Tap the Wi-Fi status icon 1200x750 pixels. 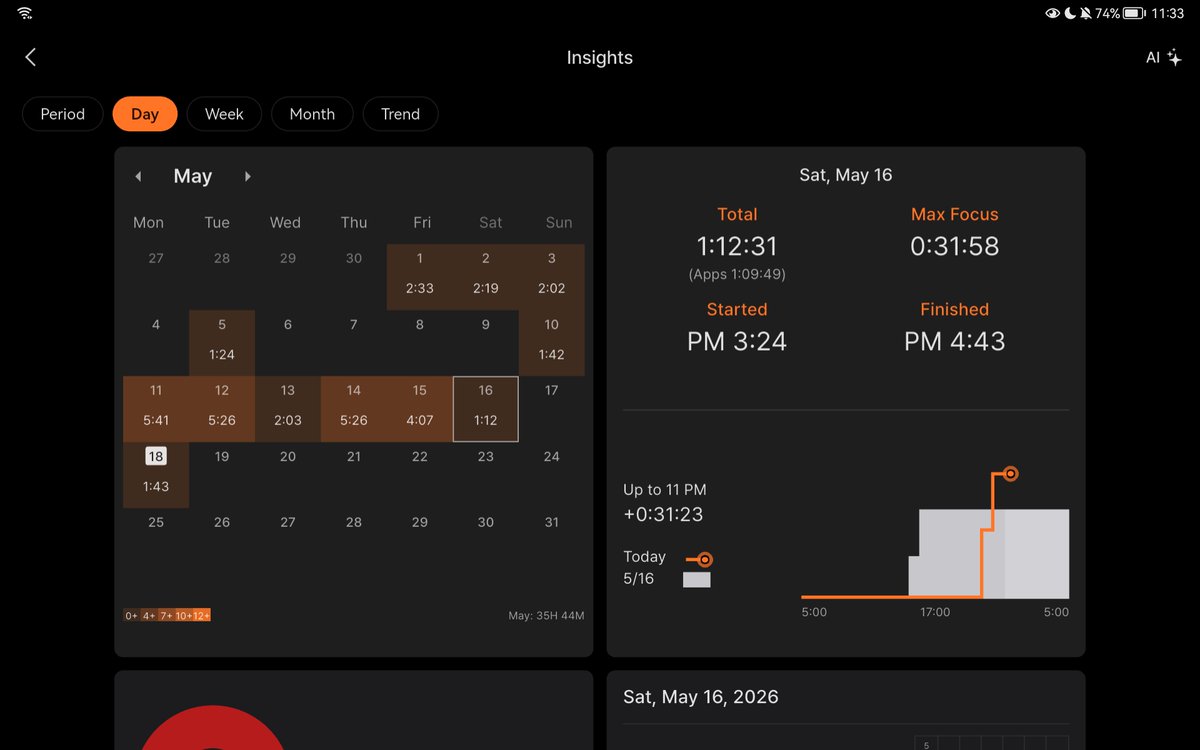(25, 13)
